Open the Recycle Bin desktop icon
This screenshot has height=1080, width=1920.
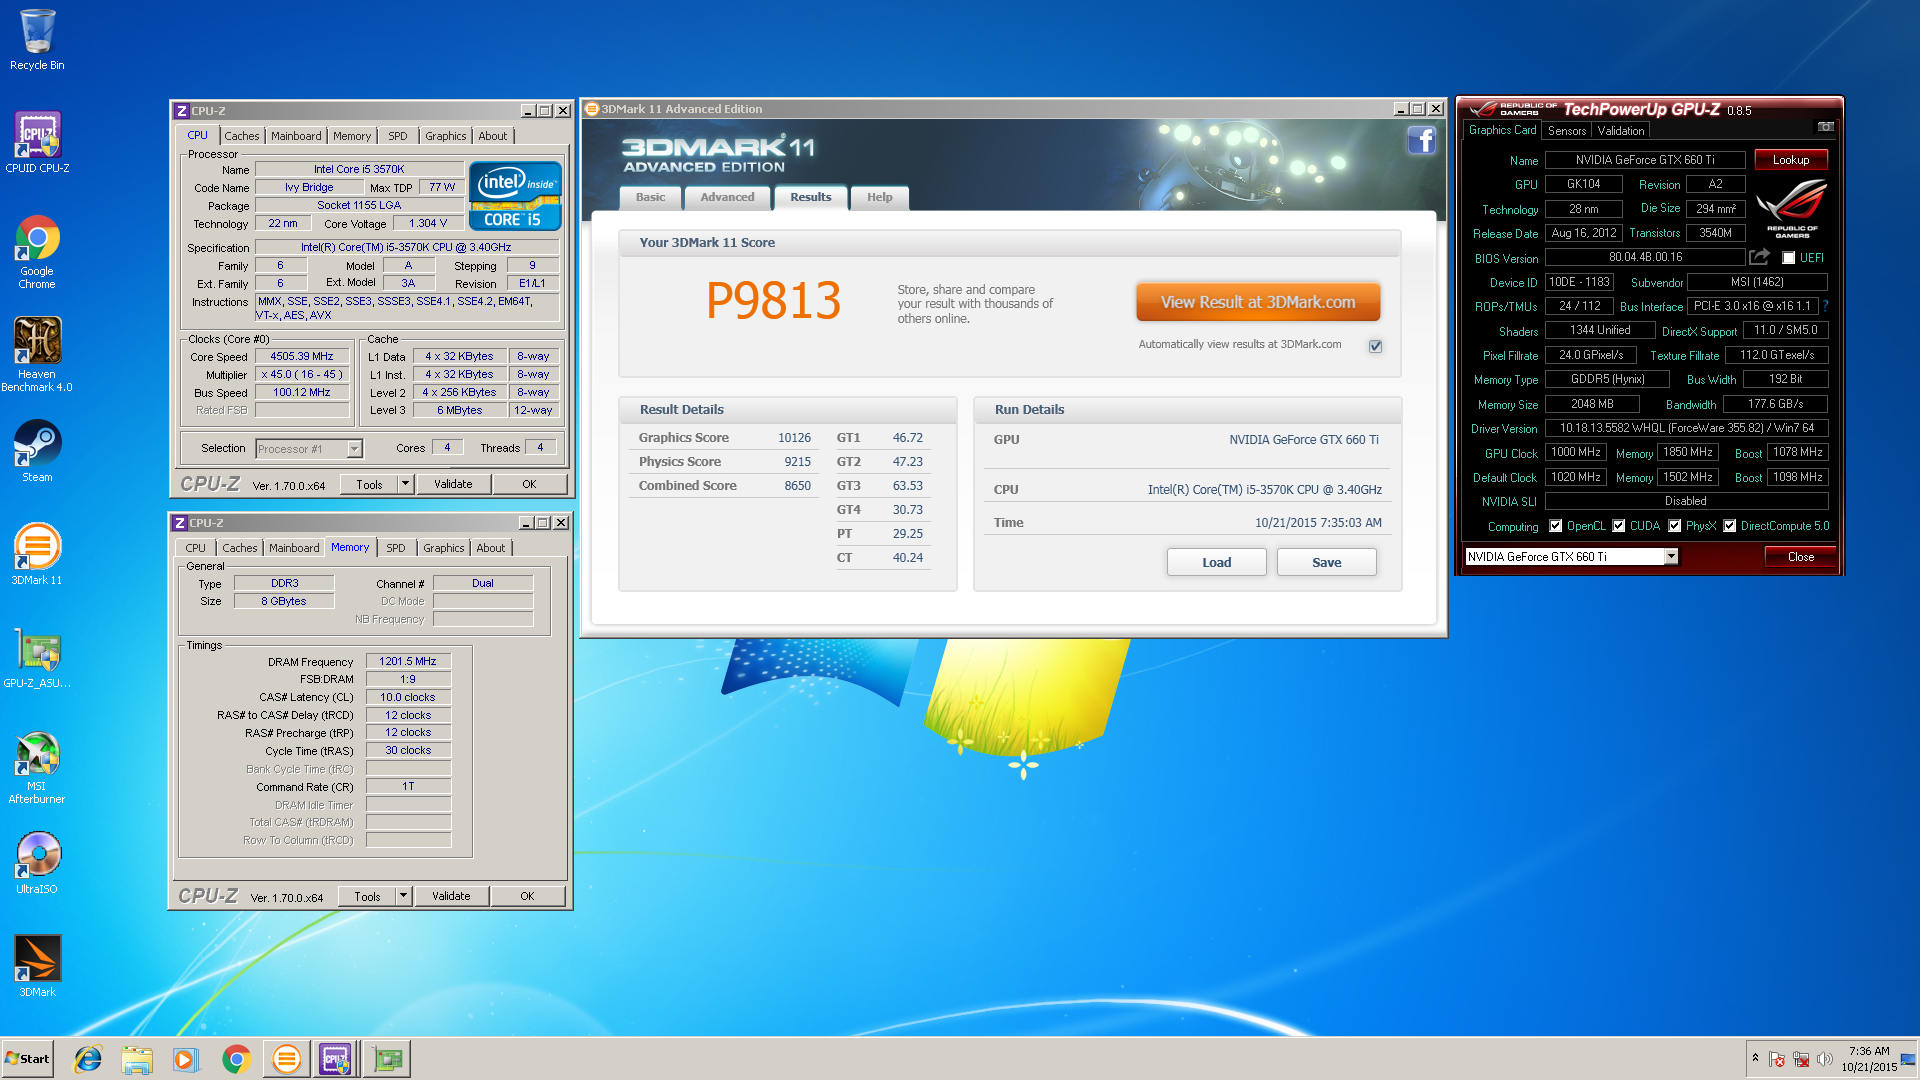click(37, 40)
